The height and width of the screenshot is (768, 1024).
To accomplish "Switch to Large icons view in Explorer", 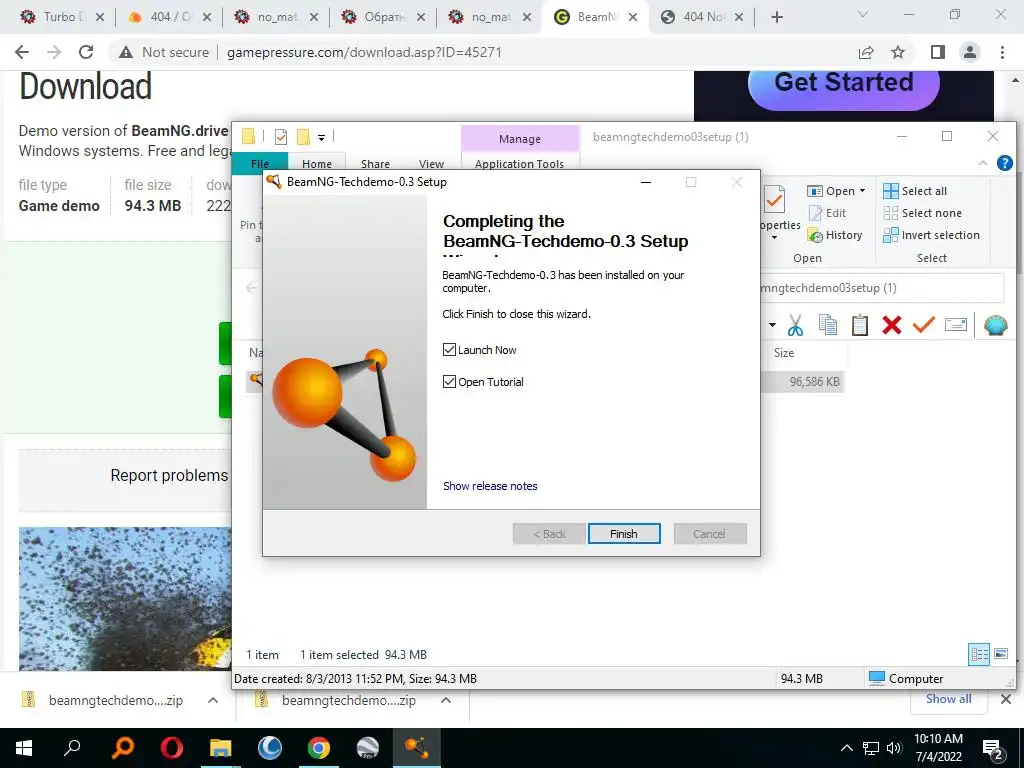I will [1001, 654].
